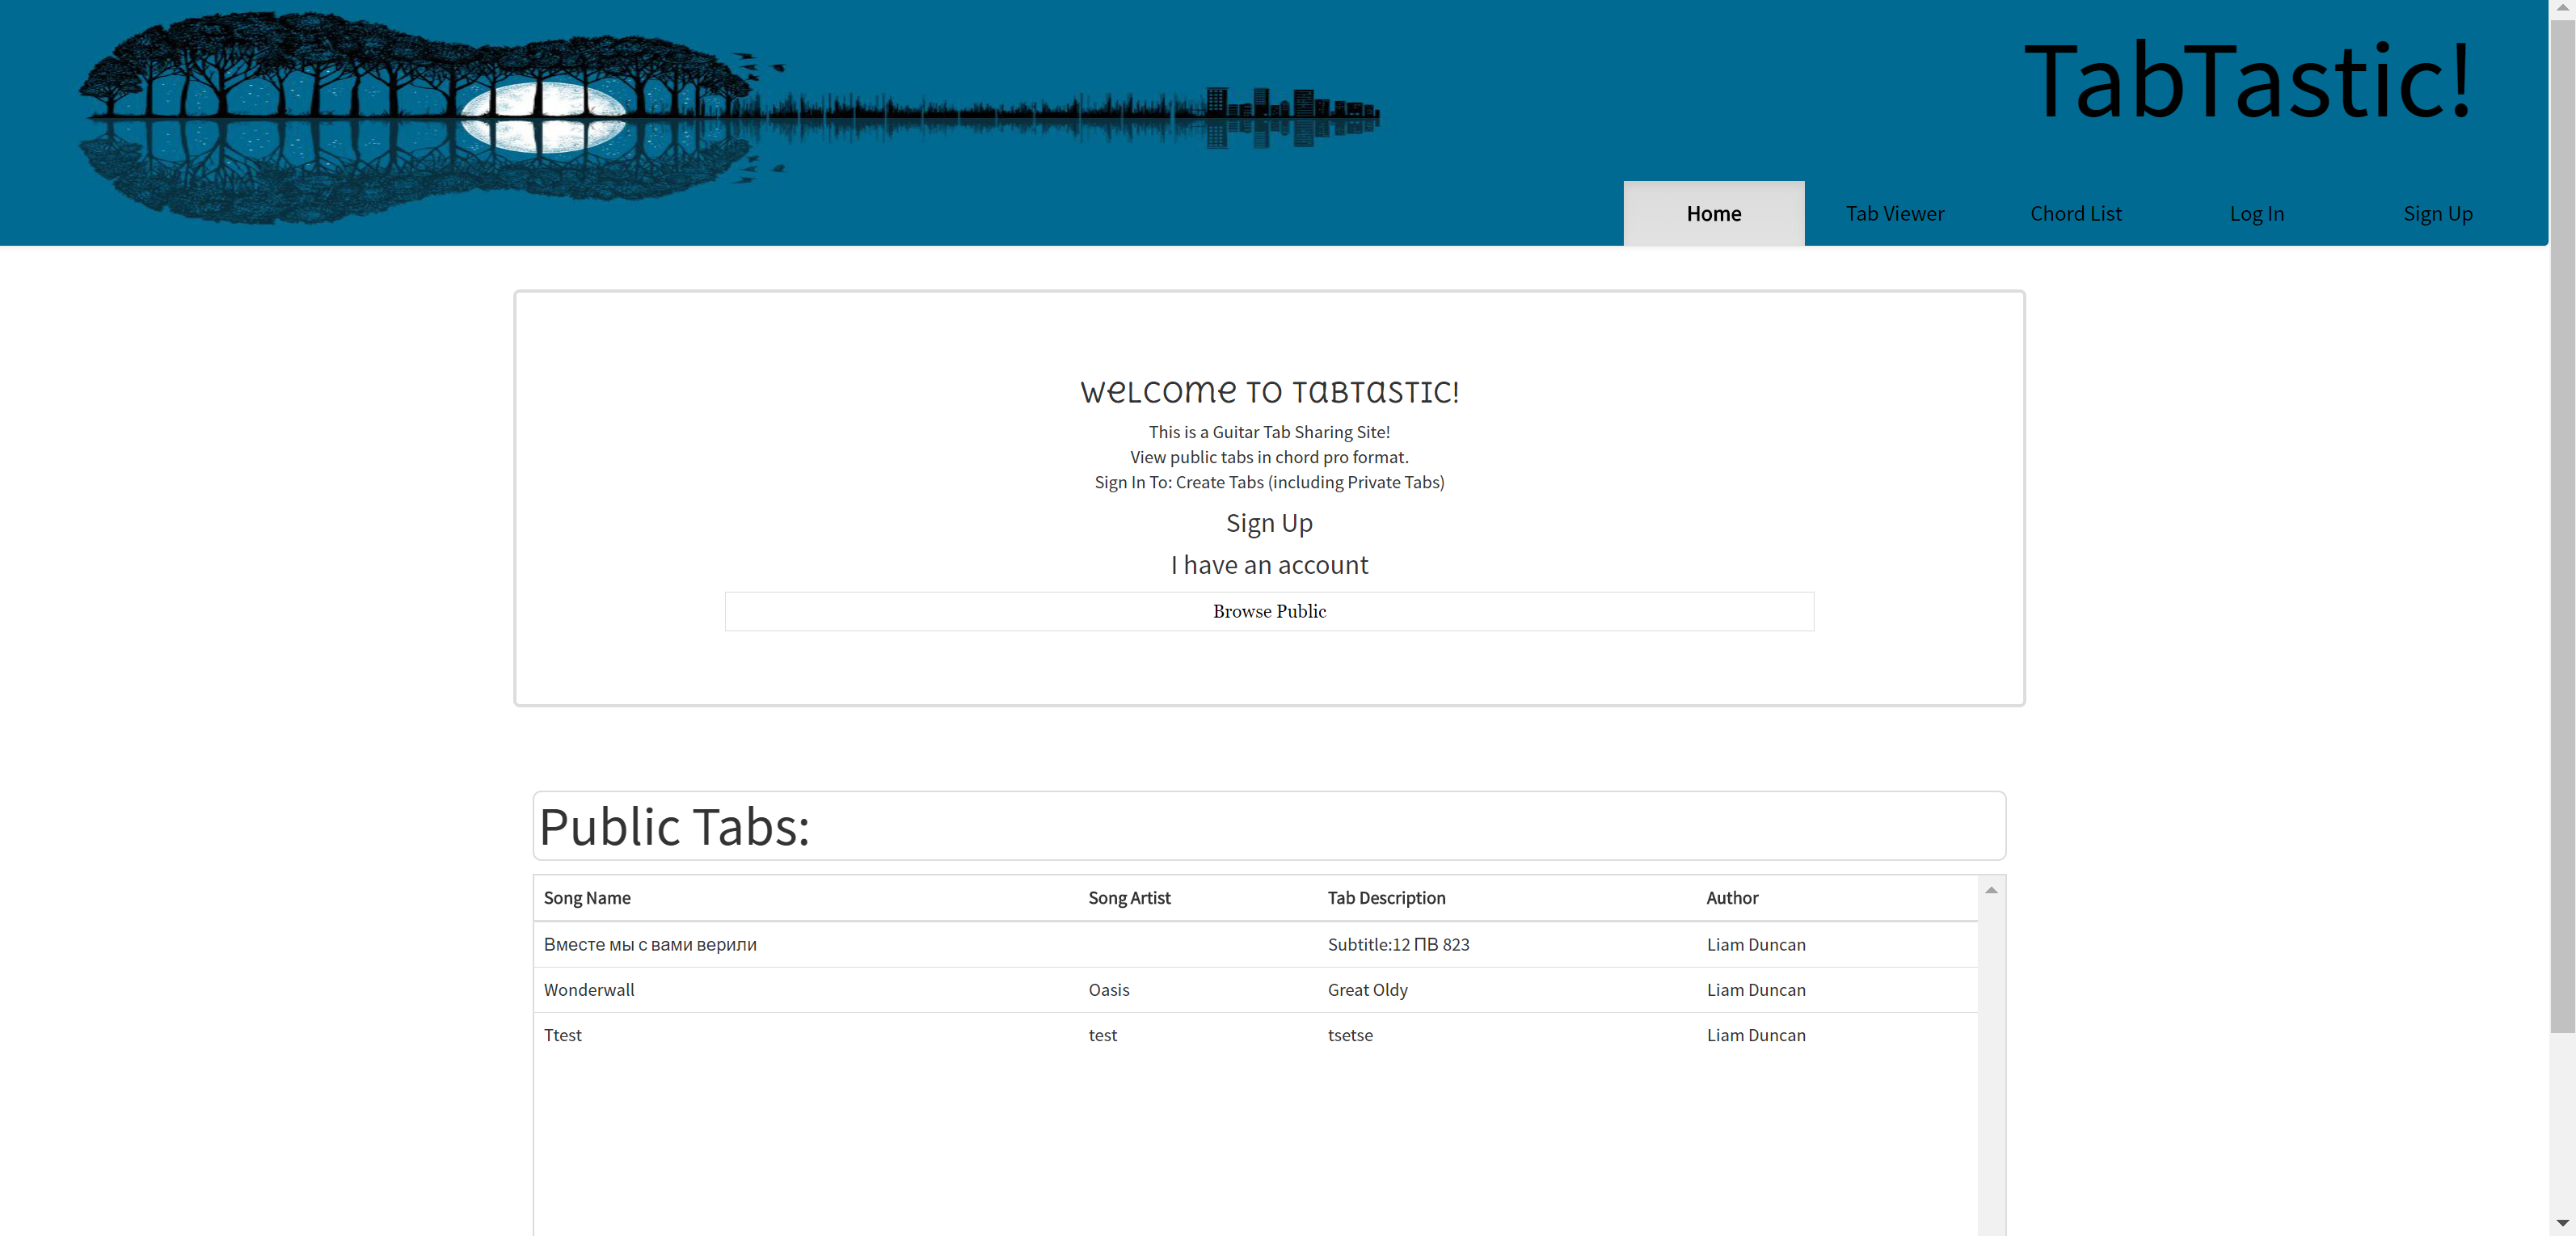
Task: Switch to the Tab Viewer page
Action: click(1894, 213)
